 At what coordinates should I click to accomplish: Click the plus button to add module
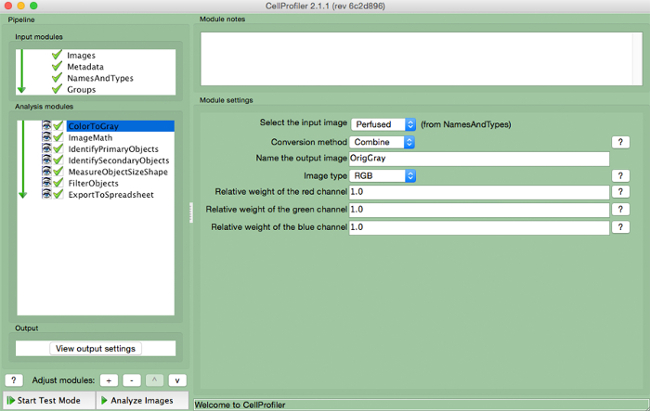click(x=110, y=380)
